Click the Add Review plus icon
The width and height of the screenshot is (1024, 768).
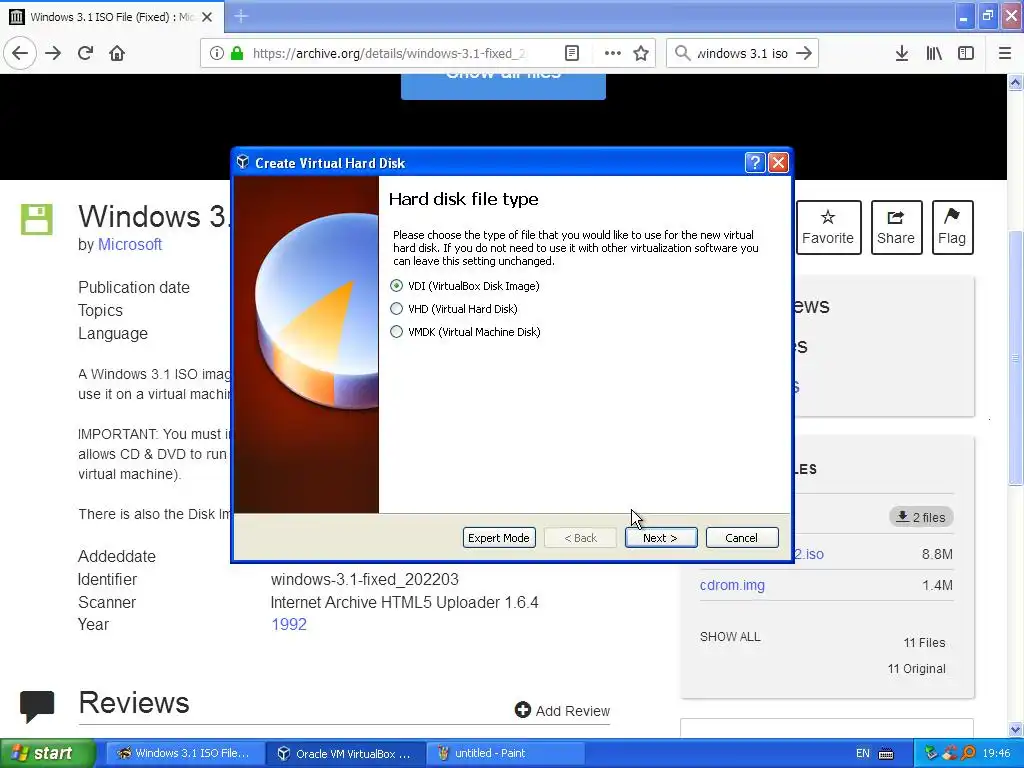click(x=522, y=710)
